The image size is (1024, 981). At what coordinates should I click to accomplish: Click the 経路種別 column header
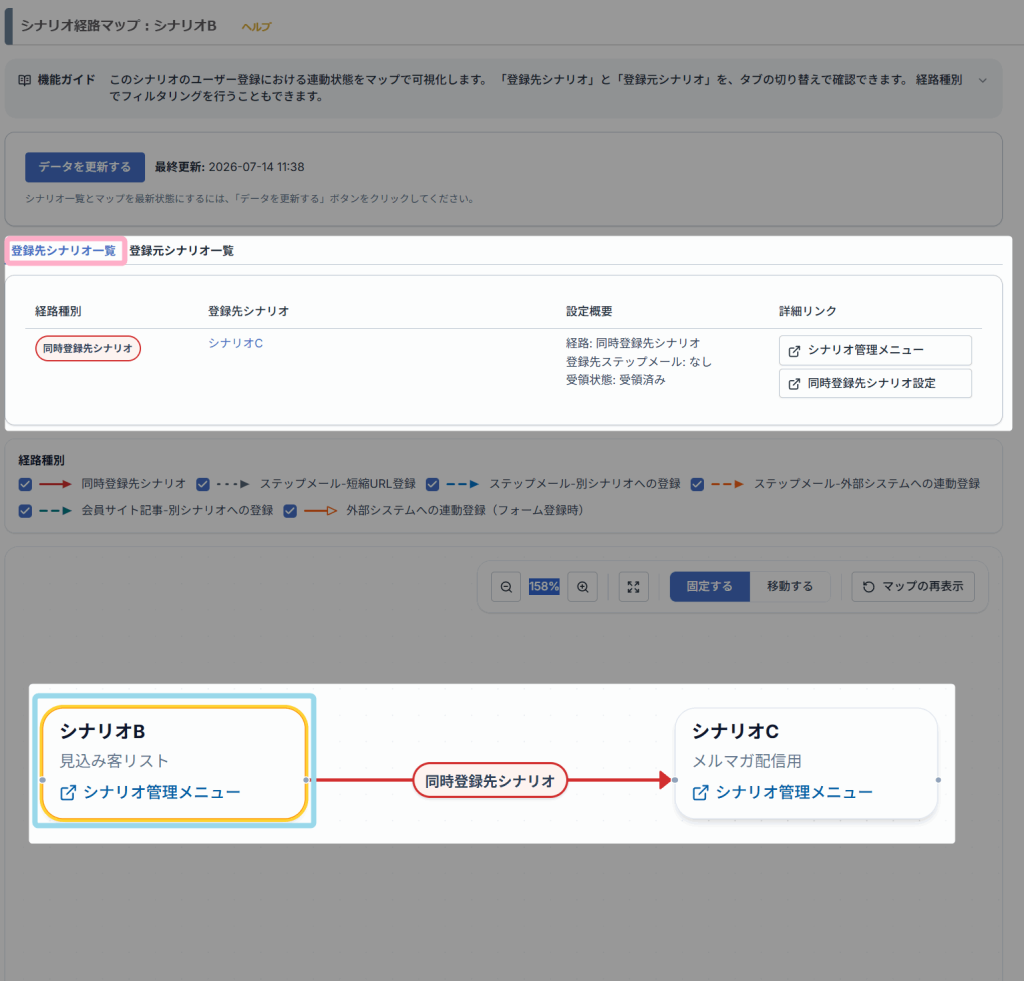[58, 312]
